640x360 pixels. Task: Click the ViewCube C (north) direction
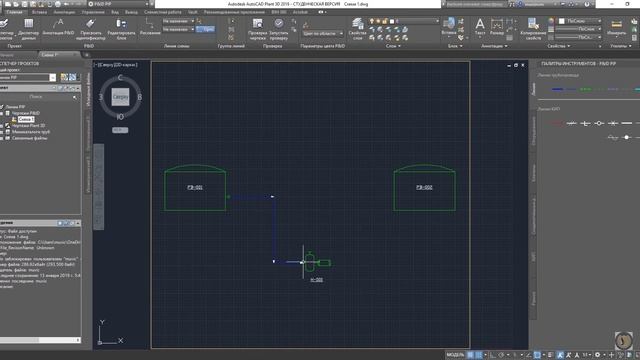pyautogui.click(x=120, y=78)
